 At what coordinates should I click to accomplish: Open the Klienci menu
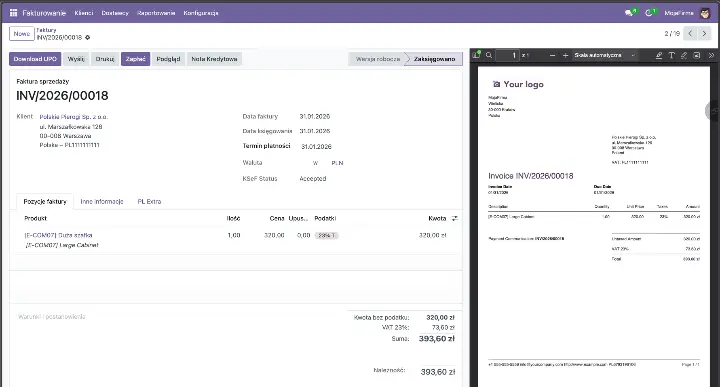pyautogui.click(x=84, y=13)
